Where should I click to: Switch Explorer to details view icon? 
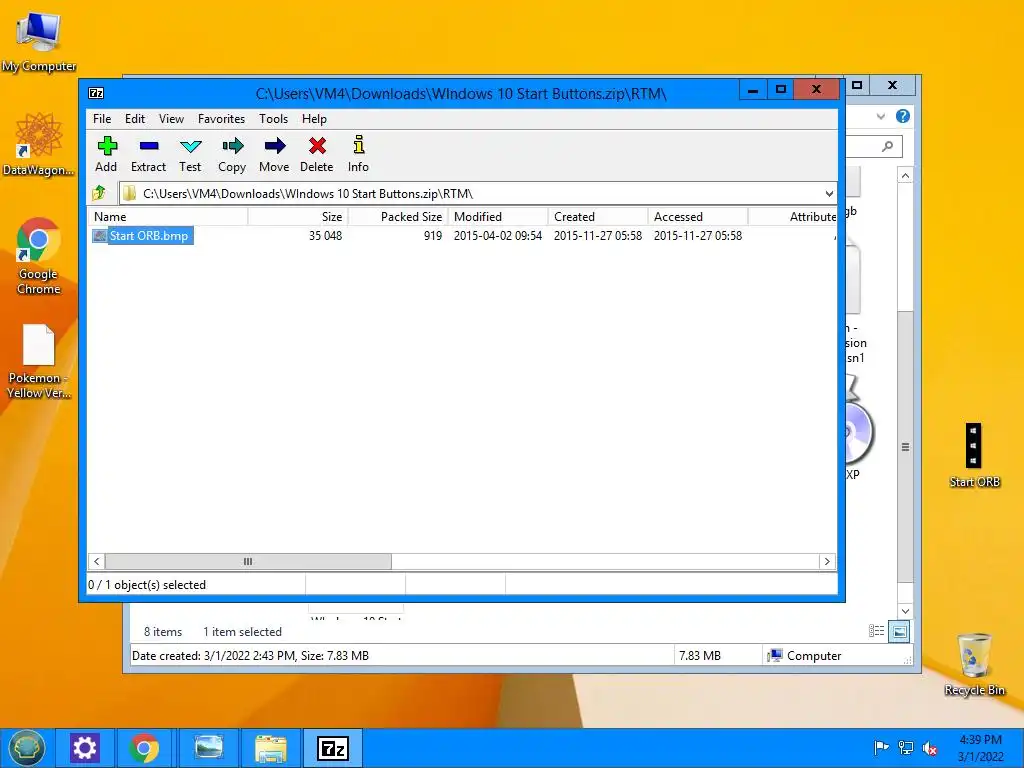(876, 631)
